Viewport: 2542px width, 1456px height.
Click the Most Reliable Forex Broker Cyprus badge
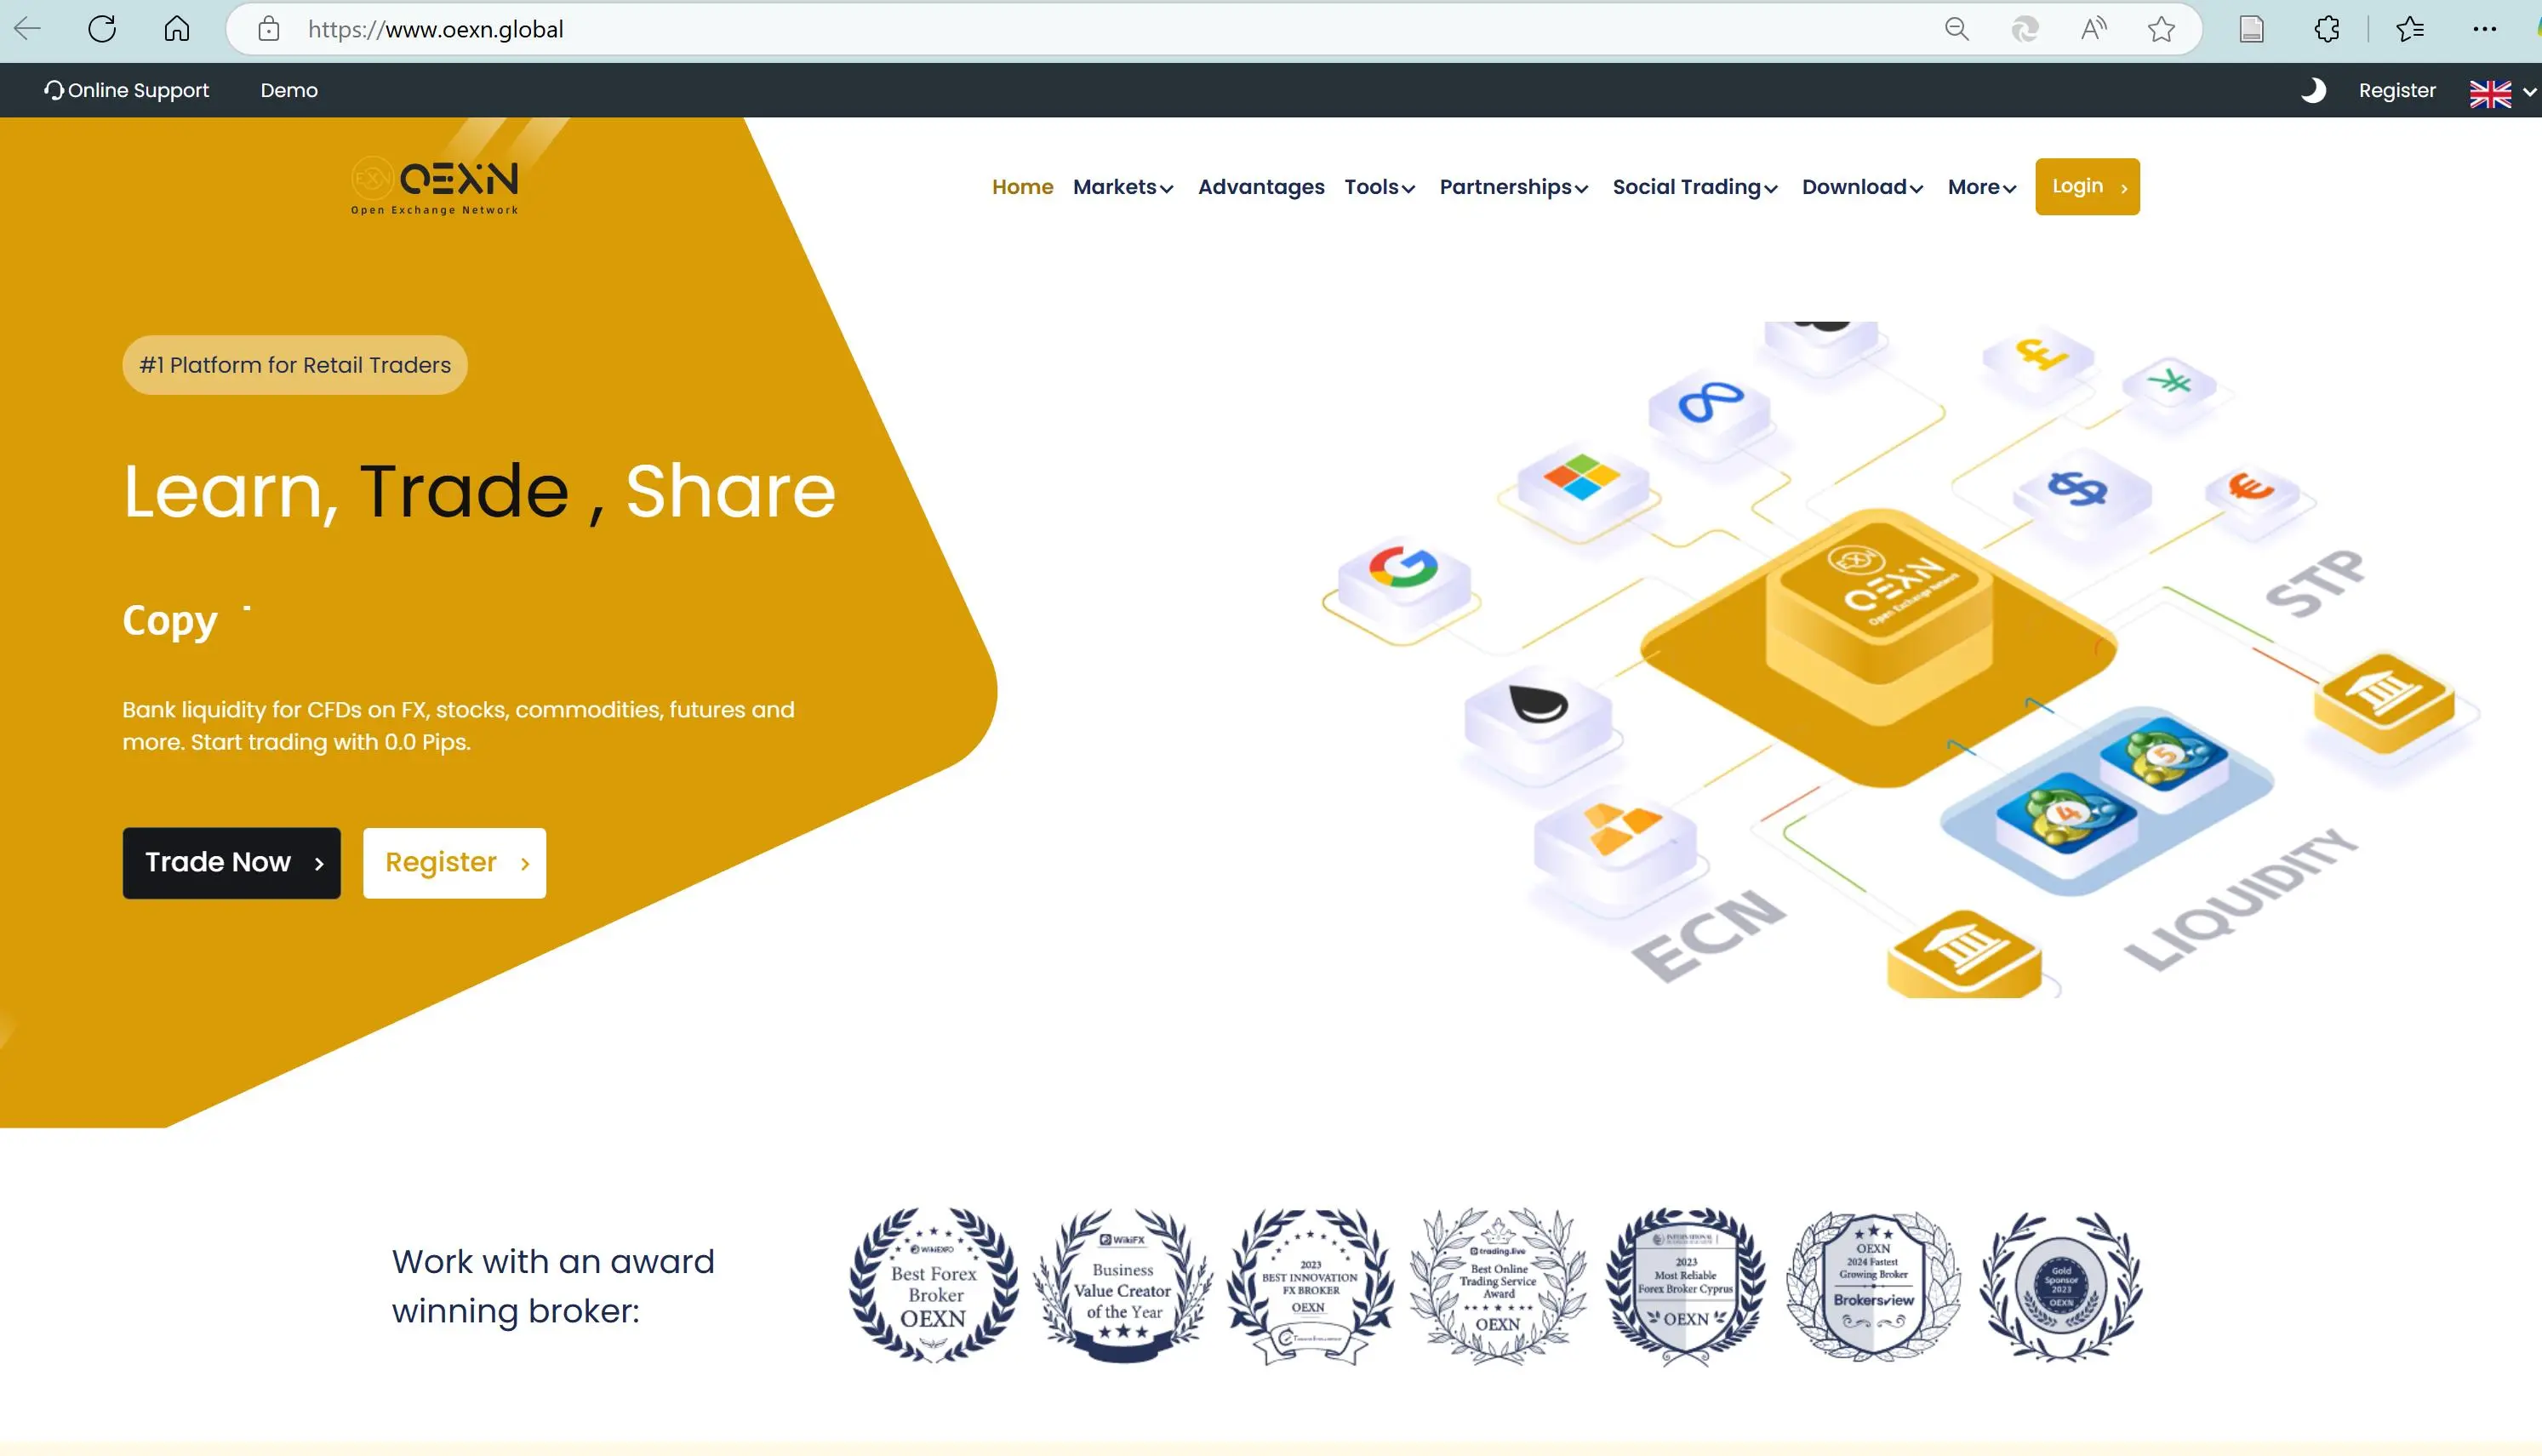[1686, 1286]
